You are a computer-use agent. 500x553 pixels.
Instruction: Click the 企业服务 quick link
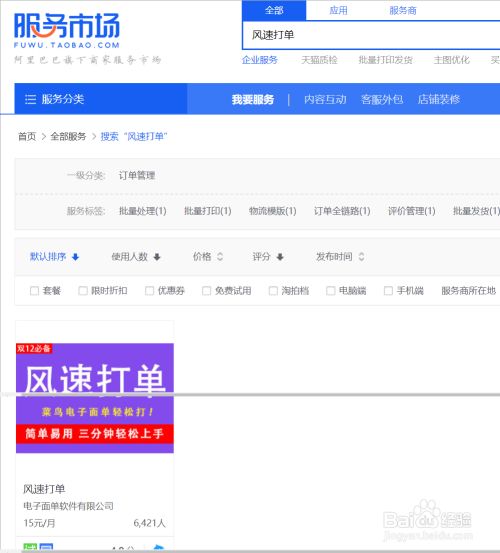click(x=260, y=60)
